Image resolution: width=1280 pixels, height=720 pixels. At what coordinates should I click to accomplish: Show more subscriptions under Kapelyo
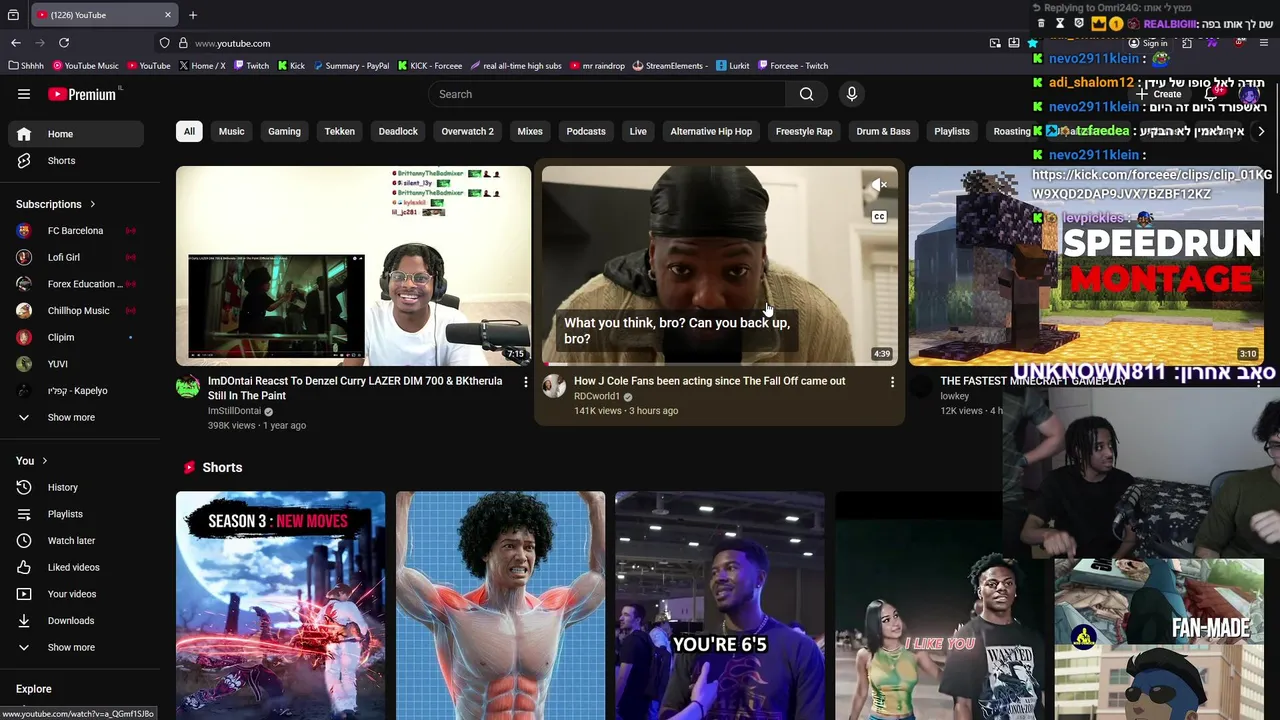[76, 417]
